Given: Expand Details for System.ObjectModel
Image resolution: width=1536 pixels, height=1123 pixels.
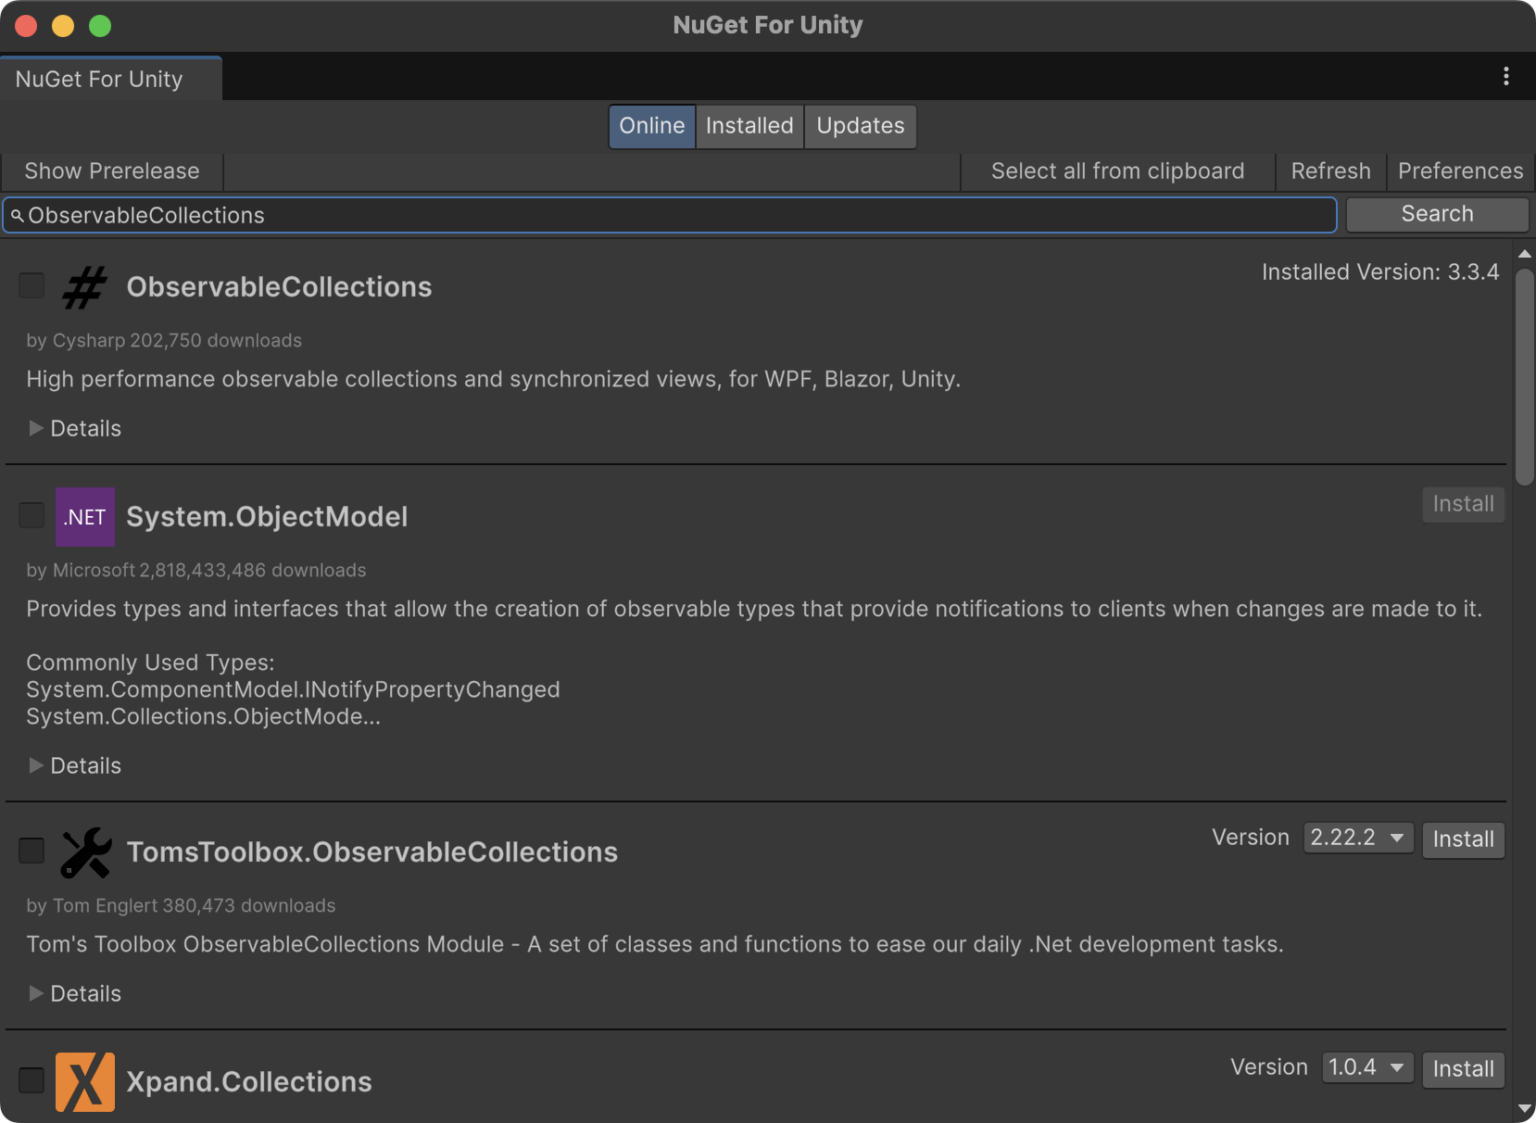Looking at the screenshot, I should (74, 765).
